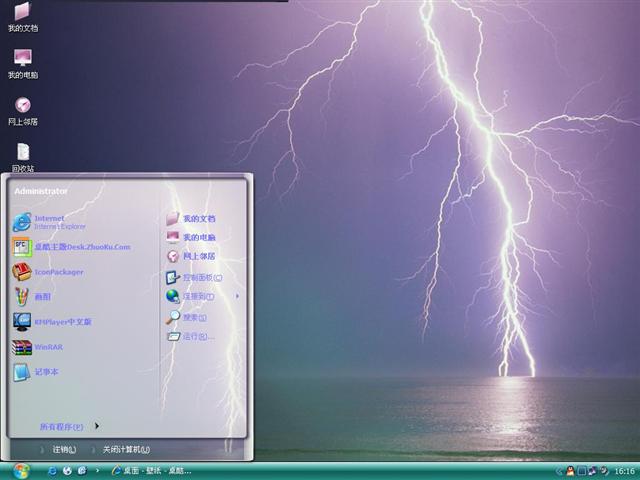Image resolution: width=640 pixels, height=480 pixels.
Task: Click 网上邻居 icon on the desktop
Action: (22, 110)
